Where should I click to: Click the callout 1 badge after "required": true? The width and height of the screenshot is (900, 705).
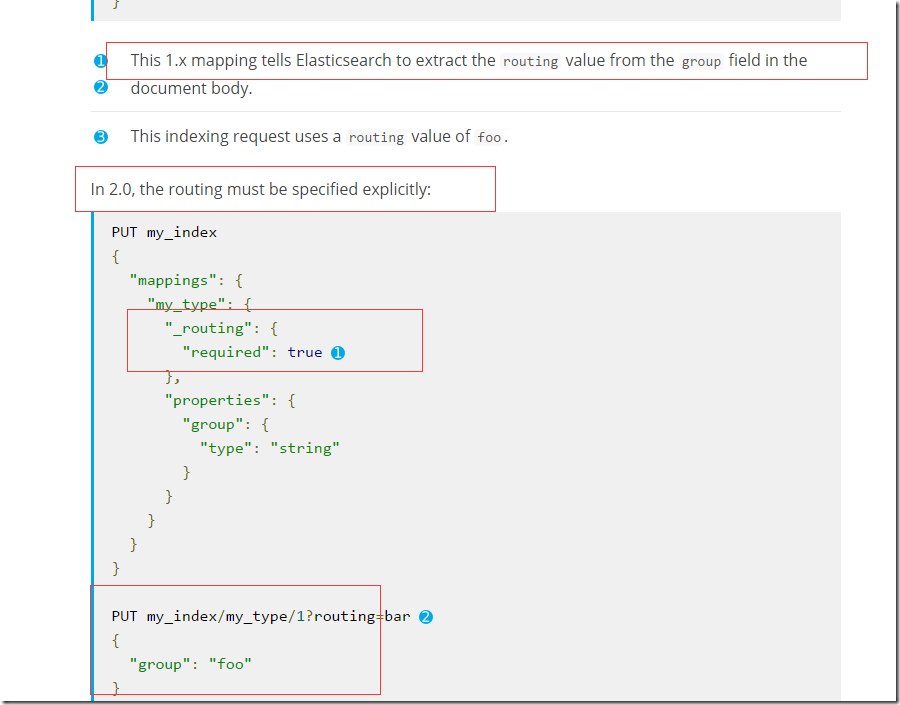tap(338, 353)
